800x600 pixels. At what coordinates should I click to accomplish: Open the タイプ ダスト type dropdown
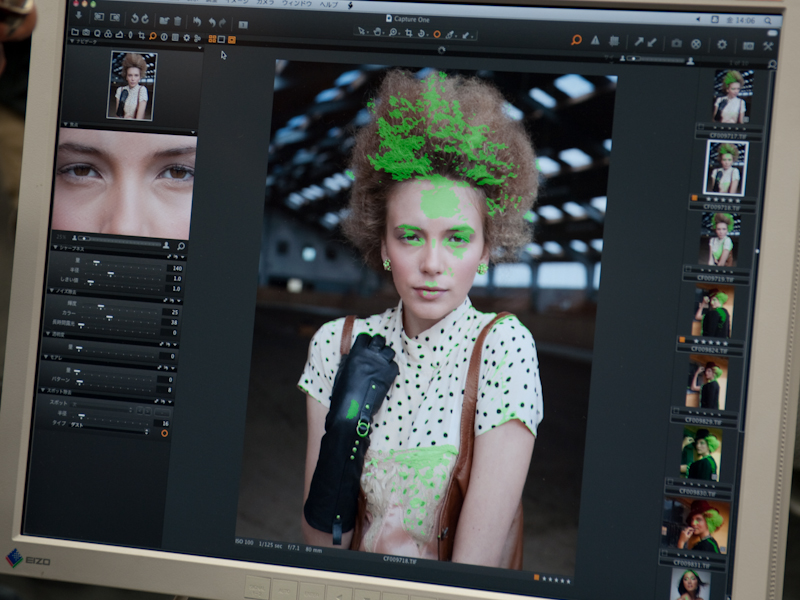108,429
